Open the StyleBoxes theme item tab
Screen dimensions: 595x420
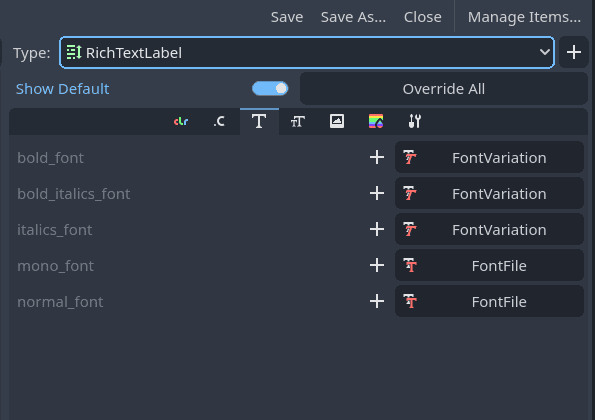[376, 121]
